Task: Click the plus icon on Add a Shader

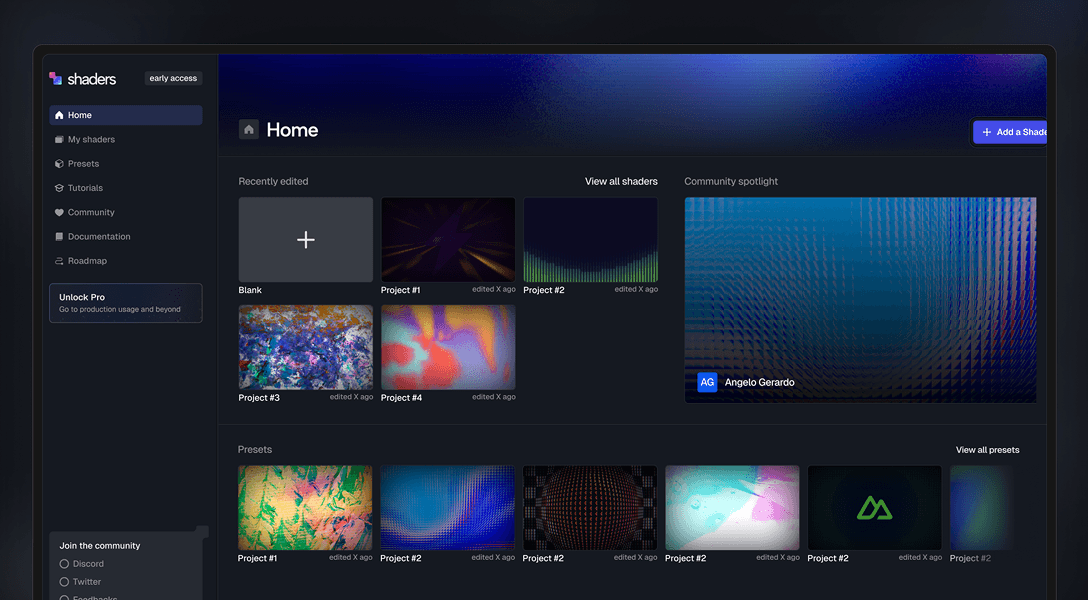Action: pyautogui.click(x=987, y=132)
